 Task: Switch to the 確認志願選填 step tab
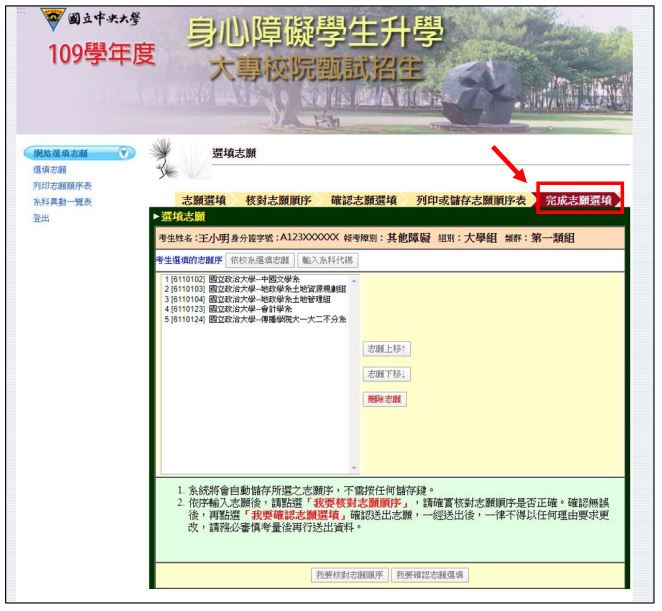[x=364, y=200]
